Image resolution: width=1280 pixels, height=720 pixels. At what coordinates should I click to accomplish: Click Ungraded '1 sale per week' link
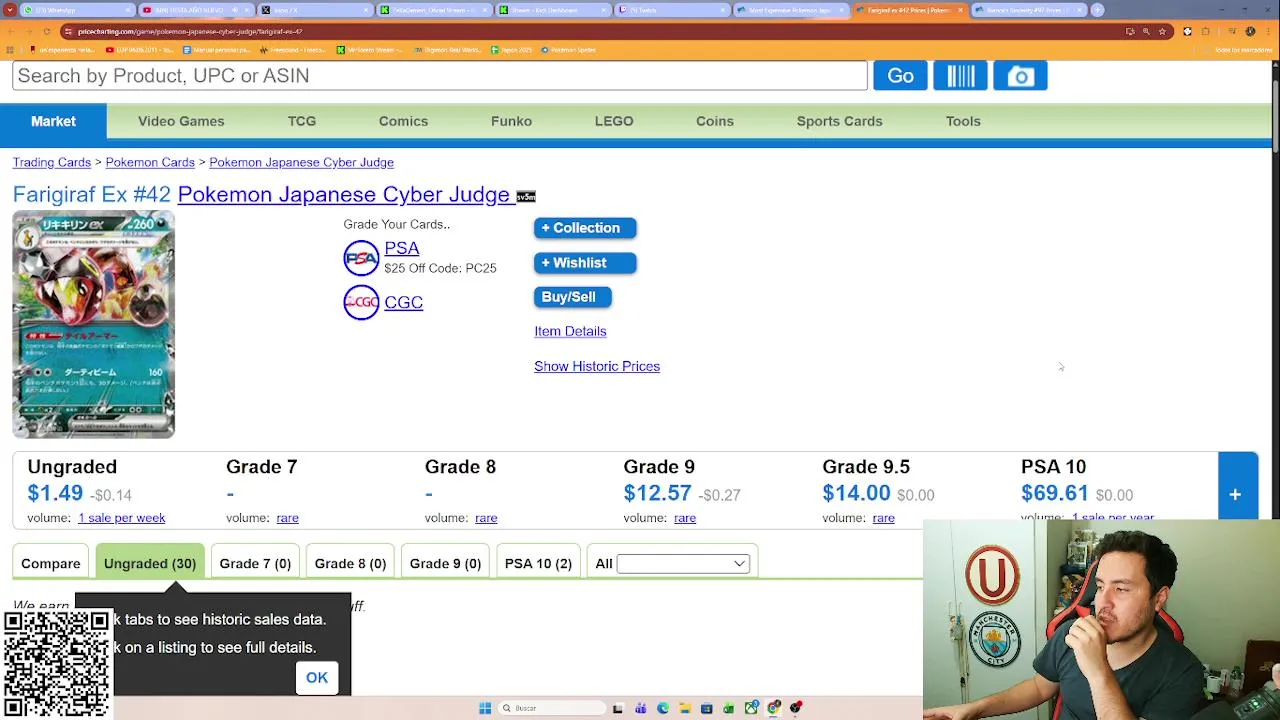coord(122,518)
